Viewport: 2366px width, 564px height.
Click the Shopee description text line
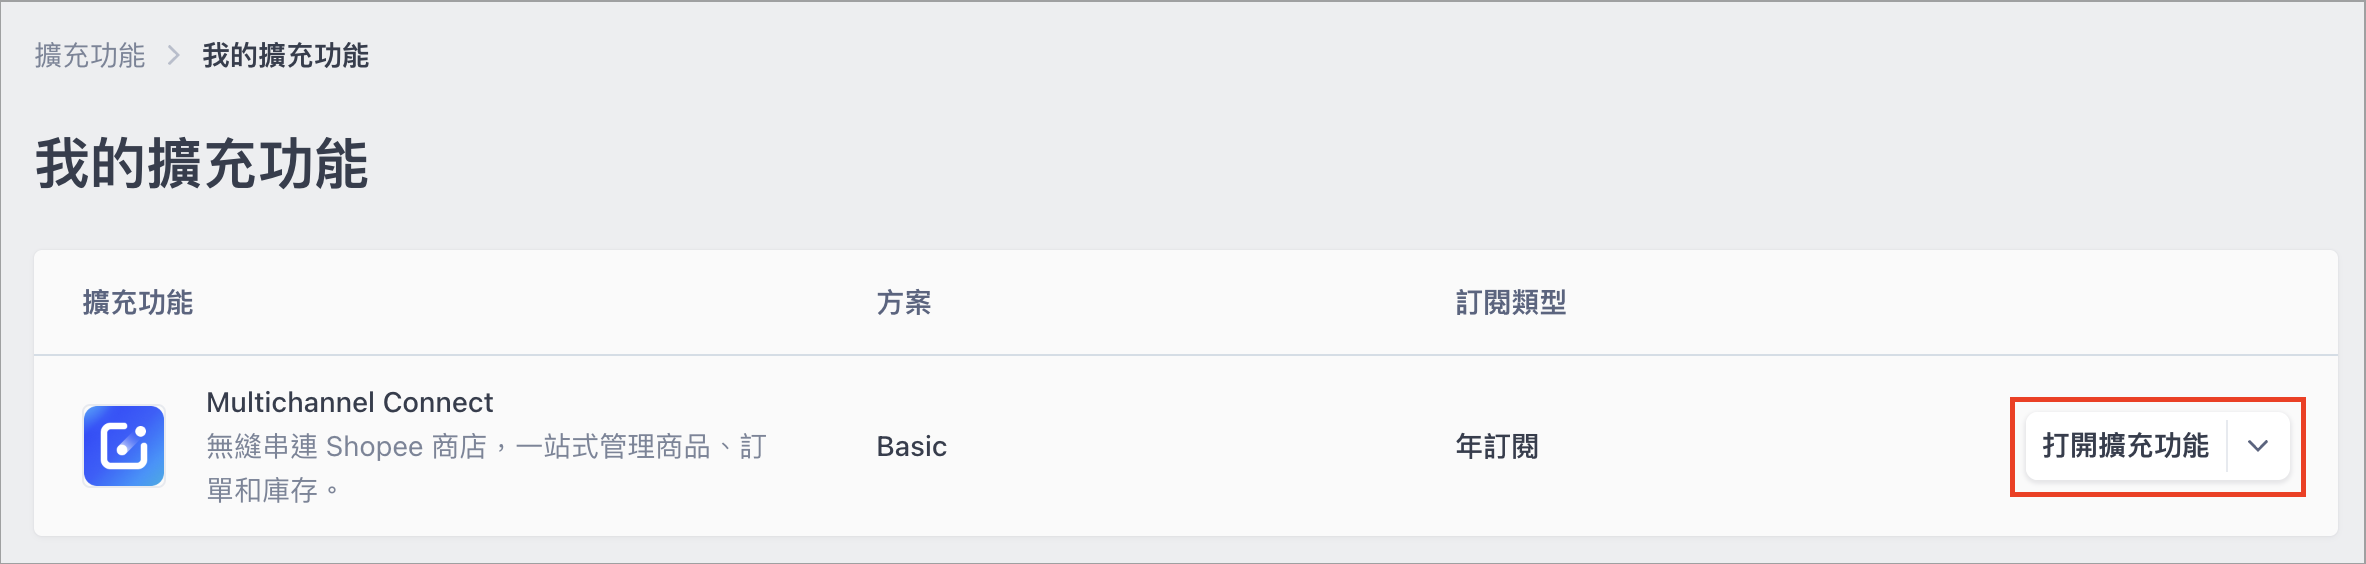(x=486, y=446)
